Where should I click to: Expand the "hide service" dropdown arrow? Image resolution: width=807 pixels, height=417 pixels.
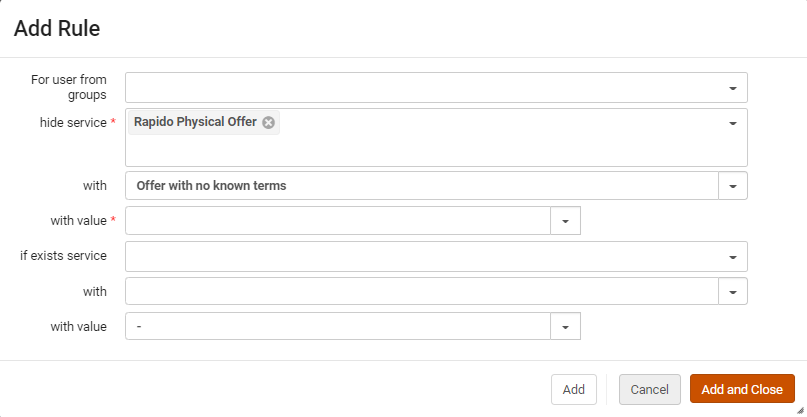733,123
